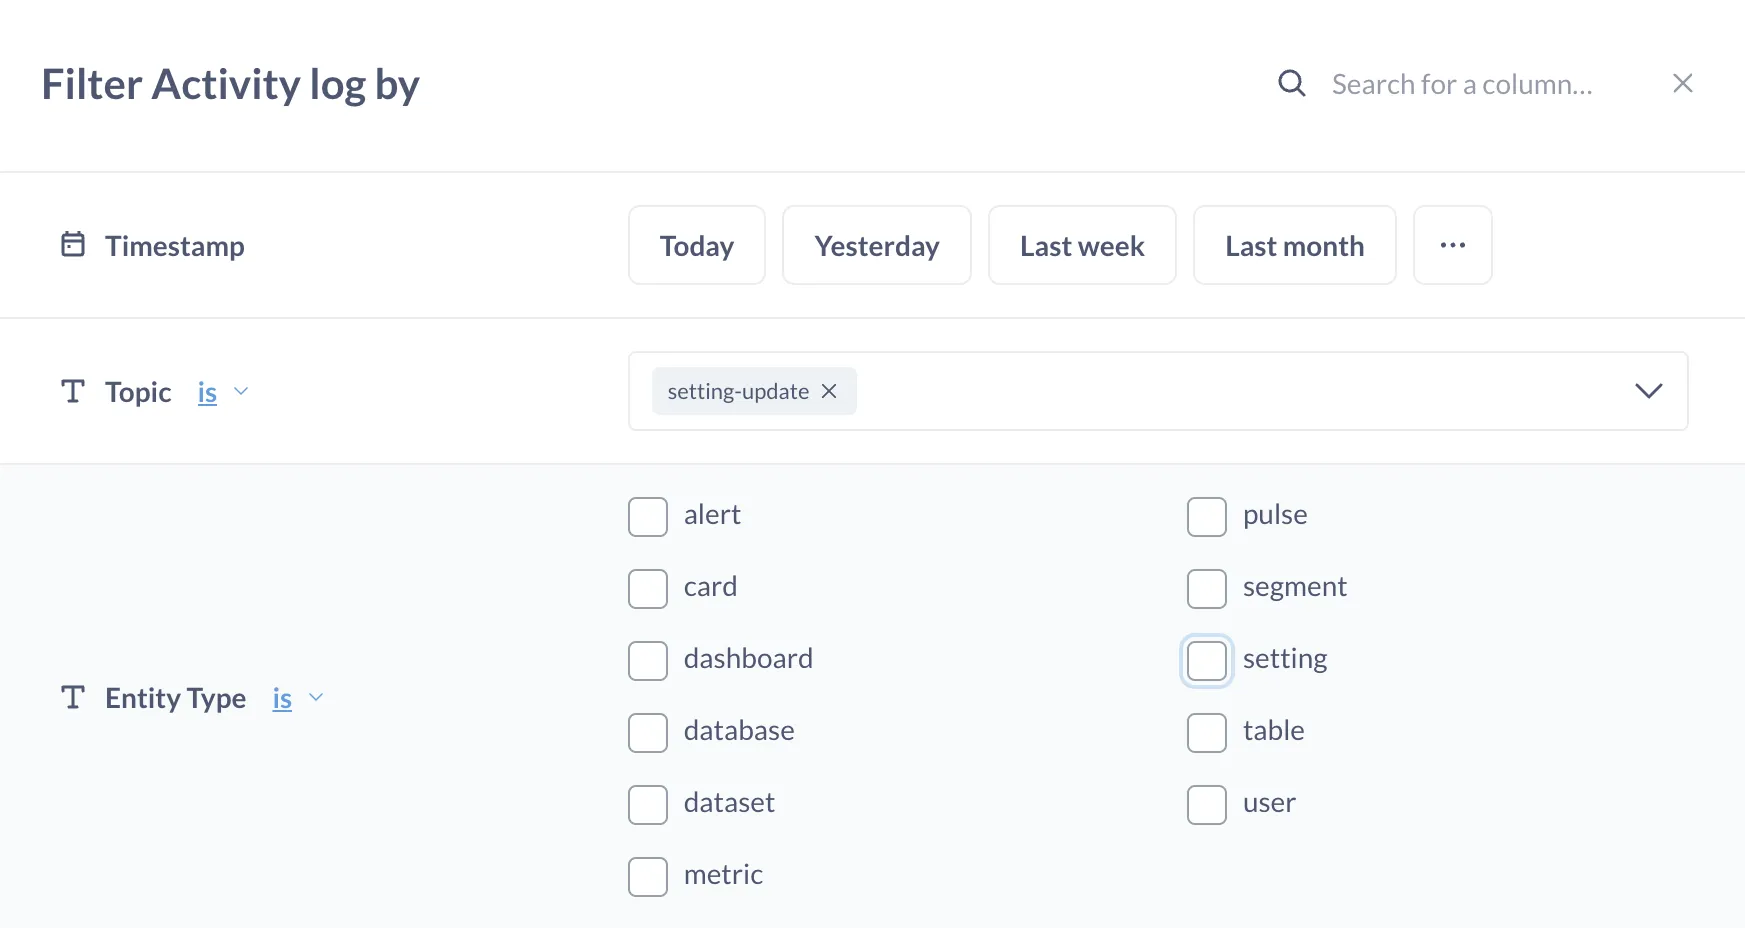Select the Yesterday date range
The height and width of the screenshot is (928, 1745).
(876, 244)
